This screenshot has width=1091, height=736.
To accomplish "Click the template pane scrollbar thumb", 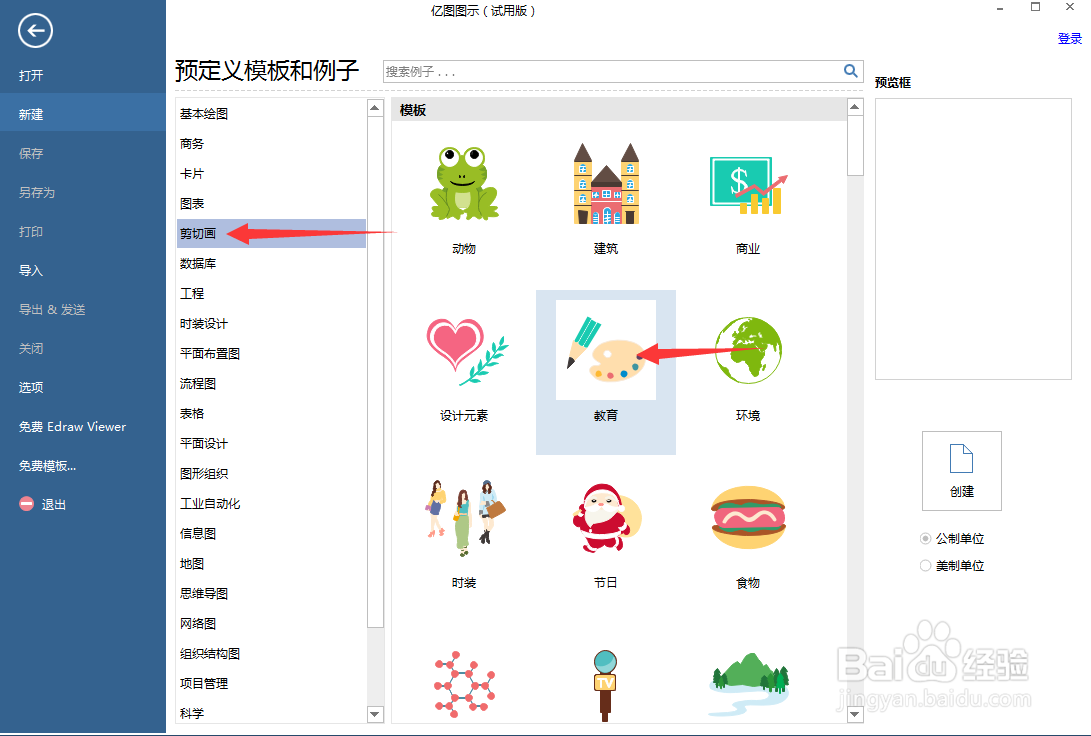I will [855, 145].
